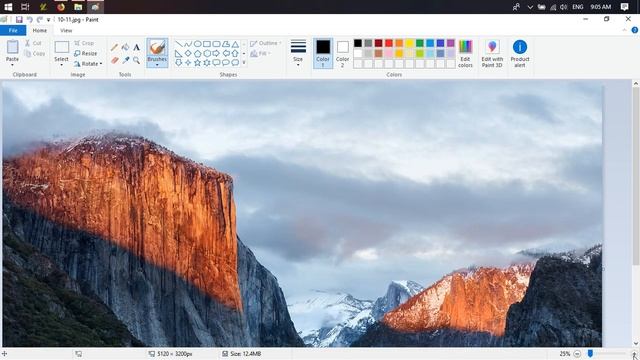Choose the Right triangle shape
The width and height of the screenshot is (640, 360).
click(178, 53)
